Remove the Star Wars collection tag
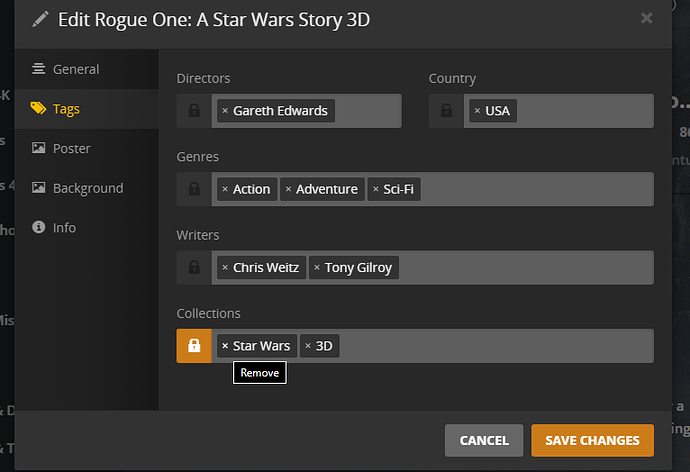The image size is (690, 472). pos(225,346)
